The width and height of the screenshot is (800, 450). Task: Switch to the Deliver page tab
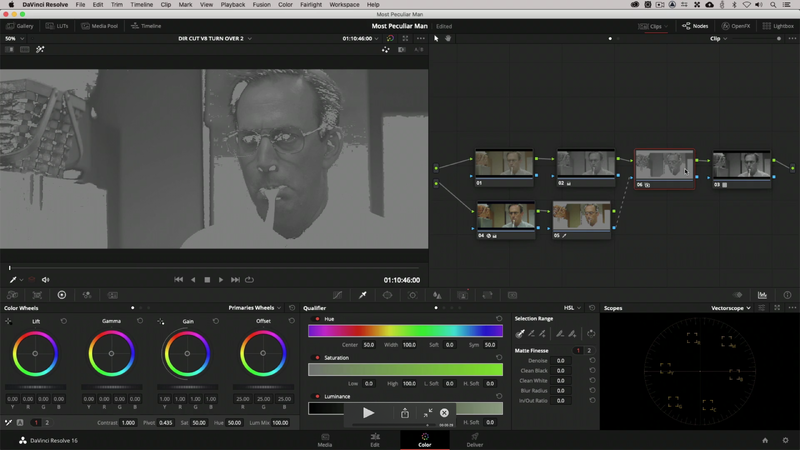tap(474, 439)
